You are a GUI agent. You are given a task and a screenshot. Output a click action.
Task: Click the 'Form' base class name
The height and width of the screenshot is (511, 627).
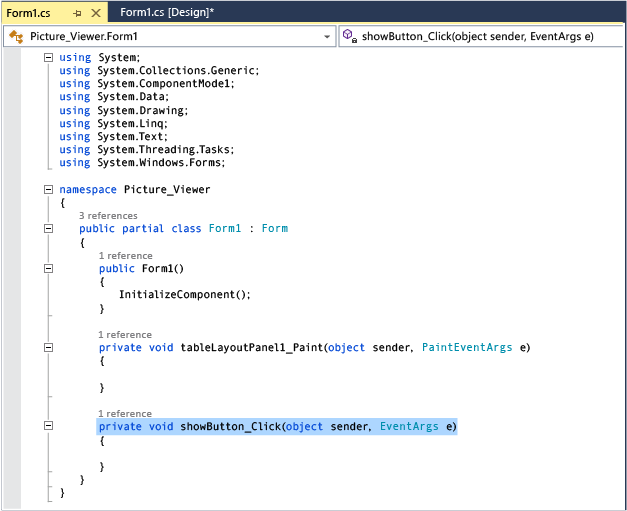click(x=275, y=228)
